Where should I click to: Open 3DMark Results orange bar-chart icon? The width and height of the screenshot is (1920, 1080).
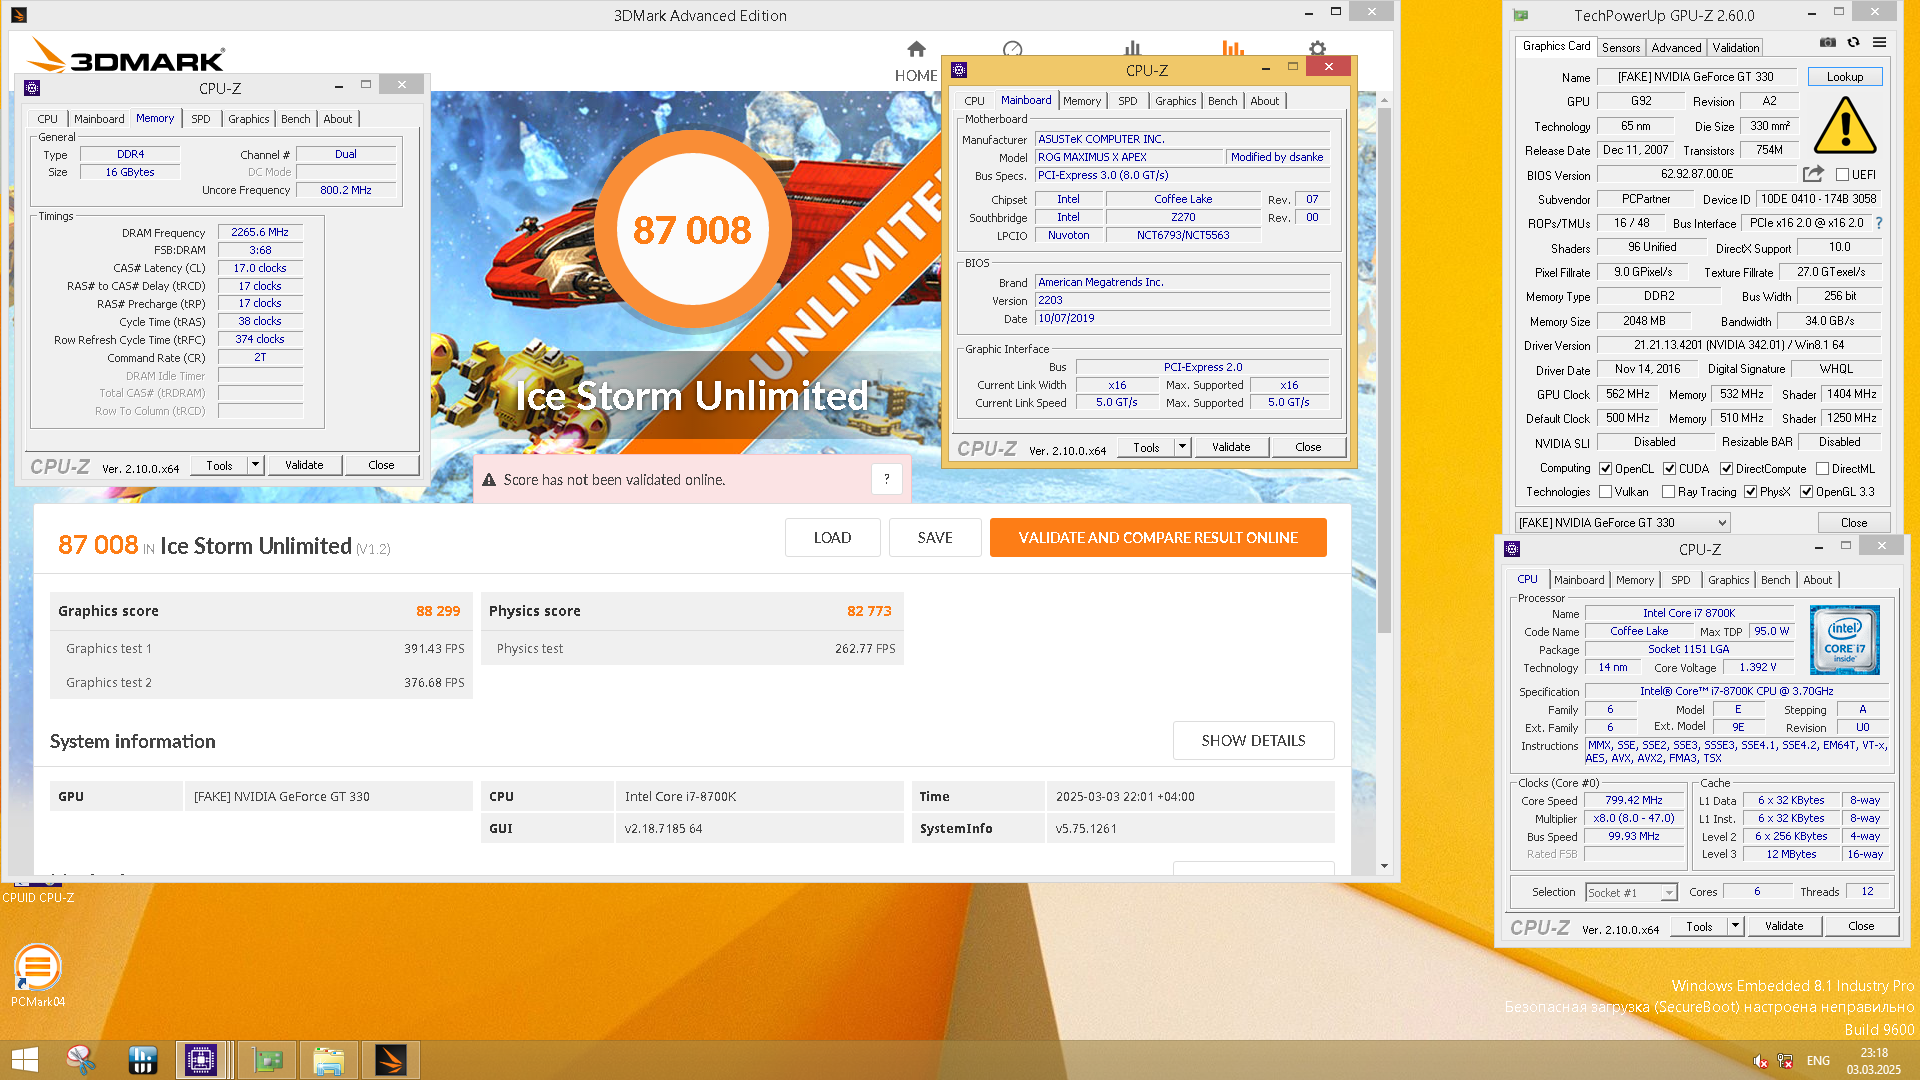1233,48
